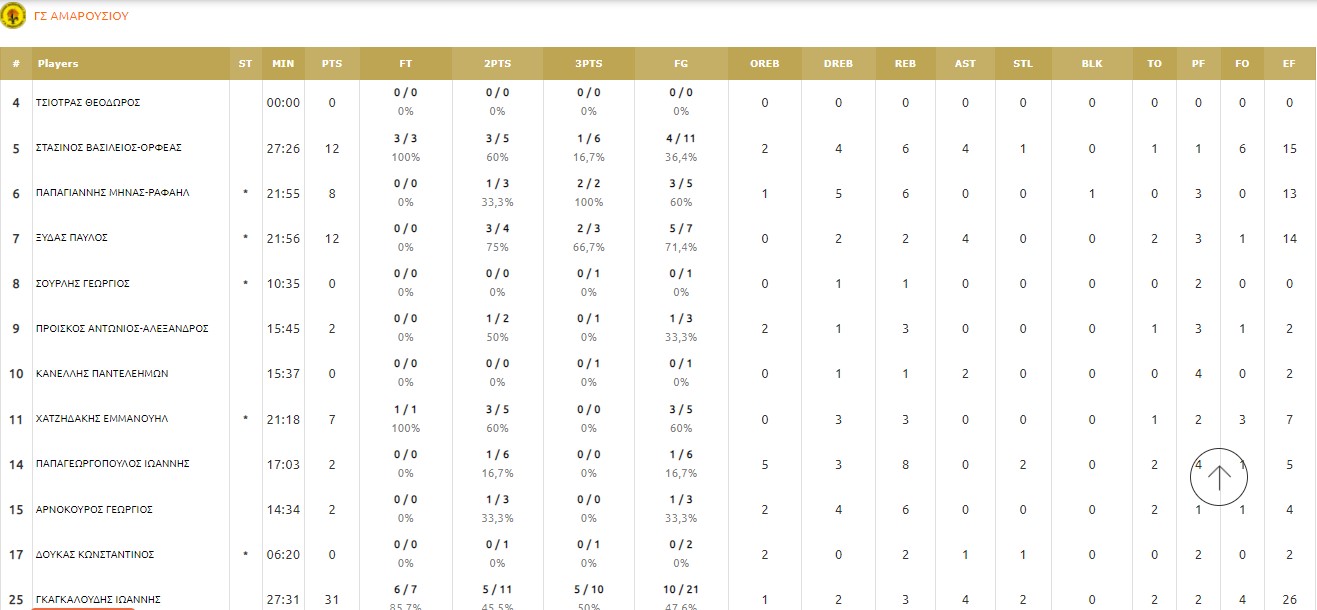Open the ΓΣ ΑΜΑΡΟΥΣΙΟΥ team link
1317x610 pixels.
[81, 16]
